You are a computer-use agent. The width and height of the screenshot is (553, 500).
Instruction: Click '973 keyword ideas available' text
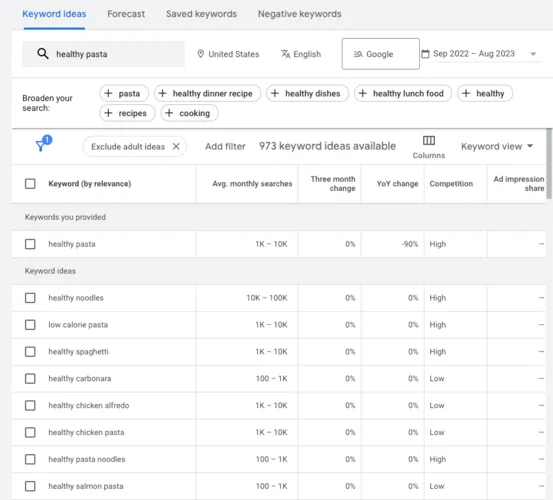point(327,146)
